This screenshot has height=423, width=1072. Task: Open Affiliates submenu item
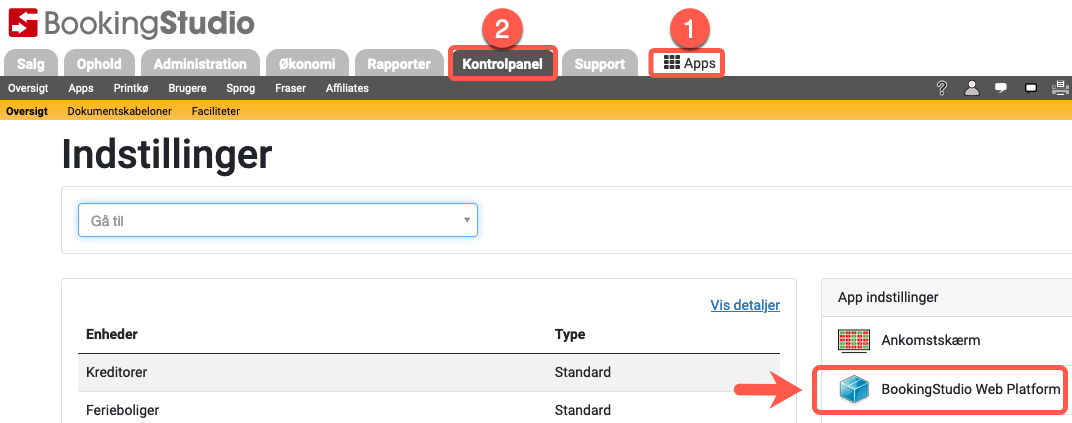coord(347,88)
